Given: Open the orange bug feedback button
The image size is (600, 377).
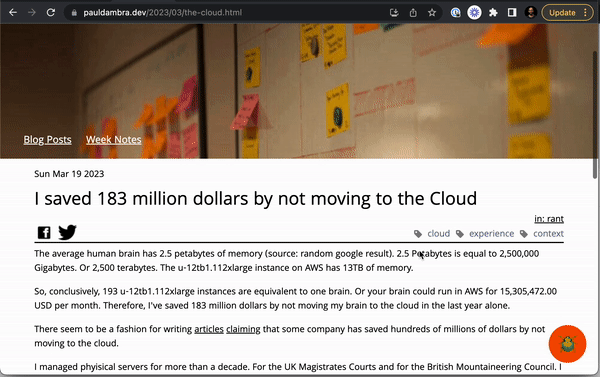Looking at the screenshot, I should (567, 344).
